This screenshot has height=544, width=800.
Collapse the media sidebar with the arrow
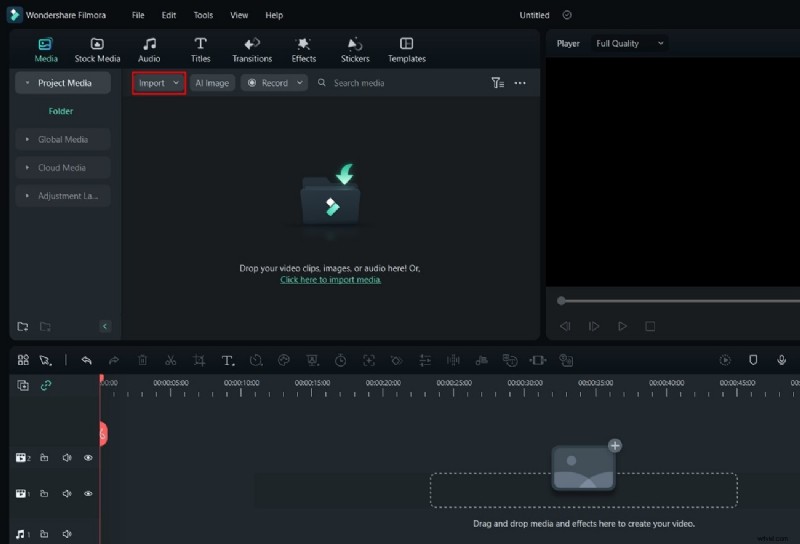coord(105,327)
